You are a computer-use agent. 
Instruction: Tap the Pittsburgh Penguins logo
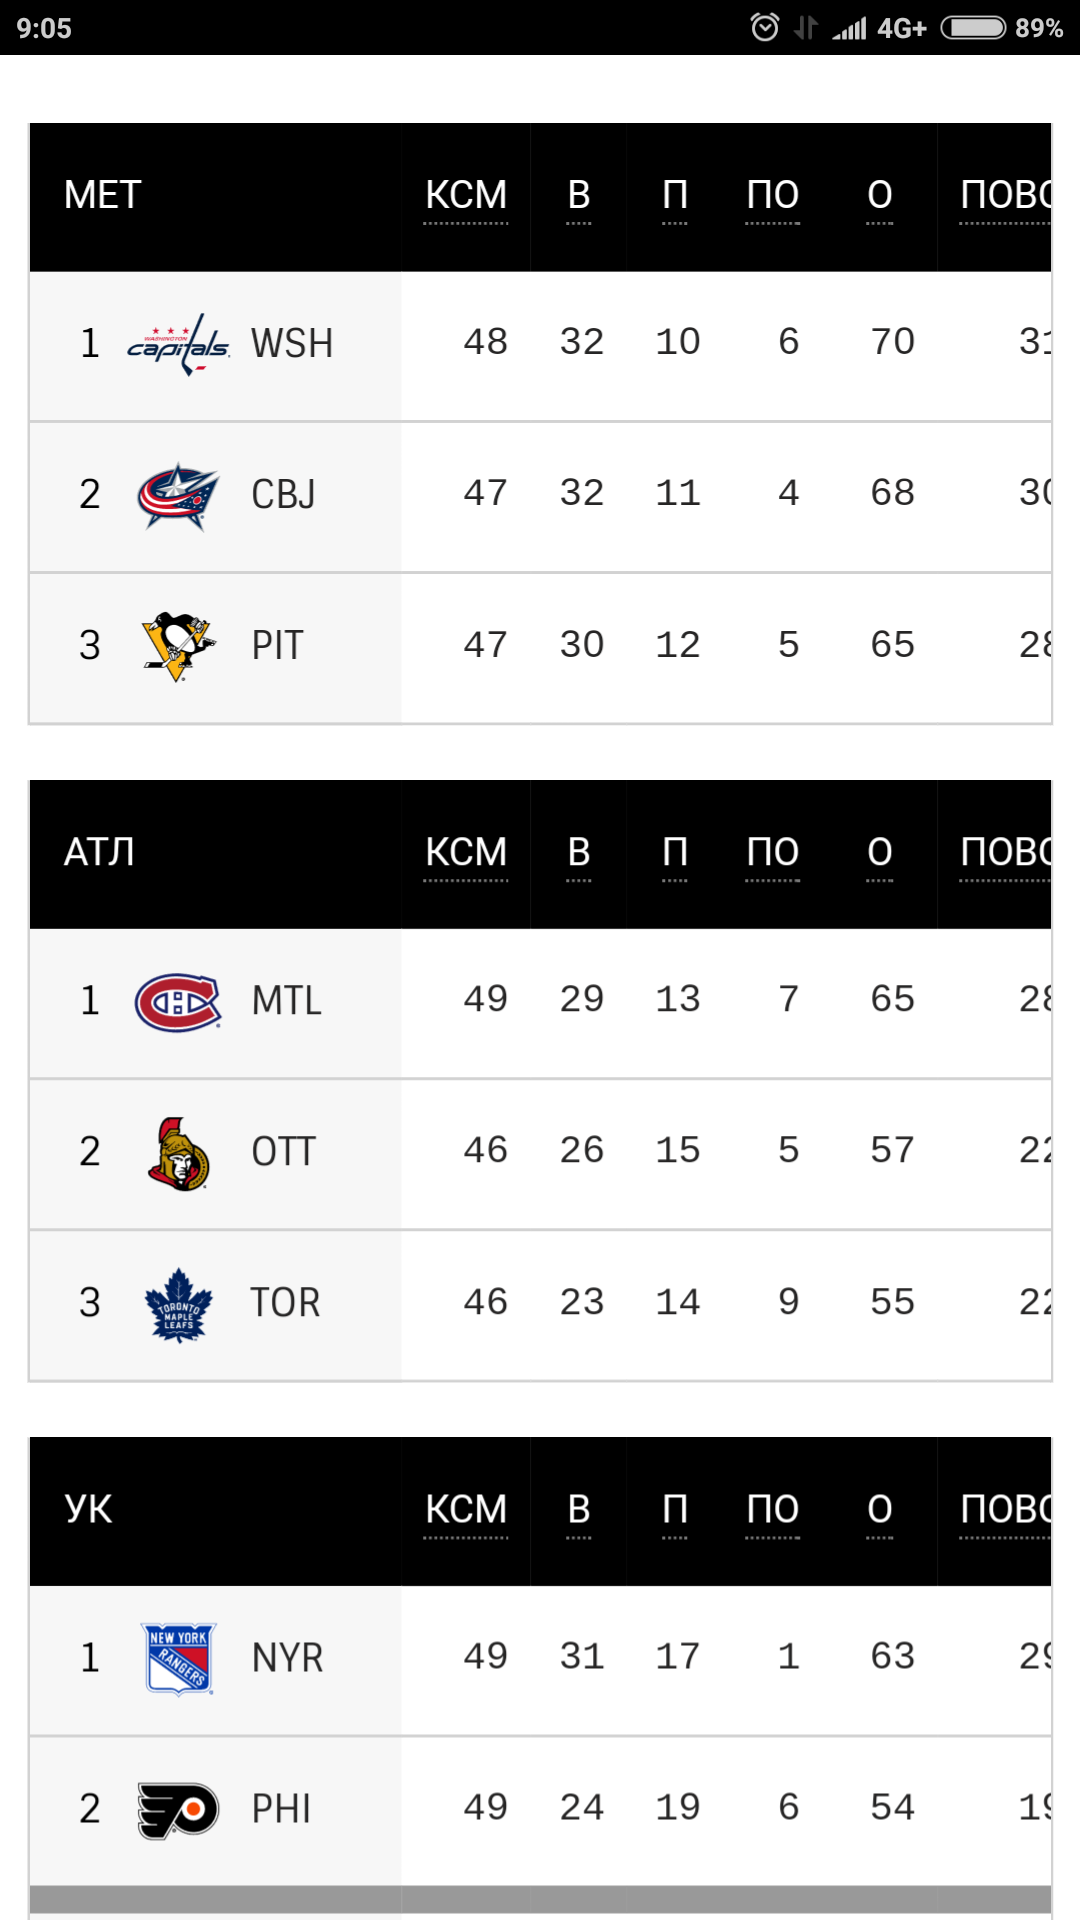point(178,646)
